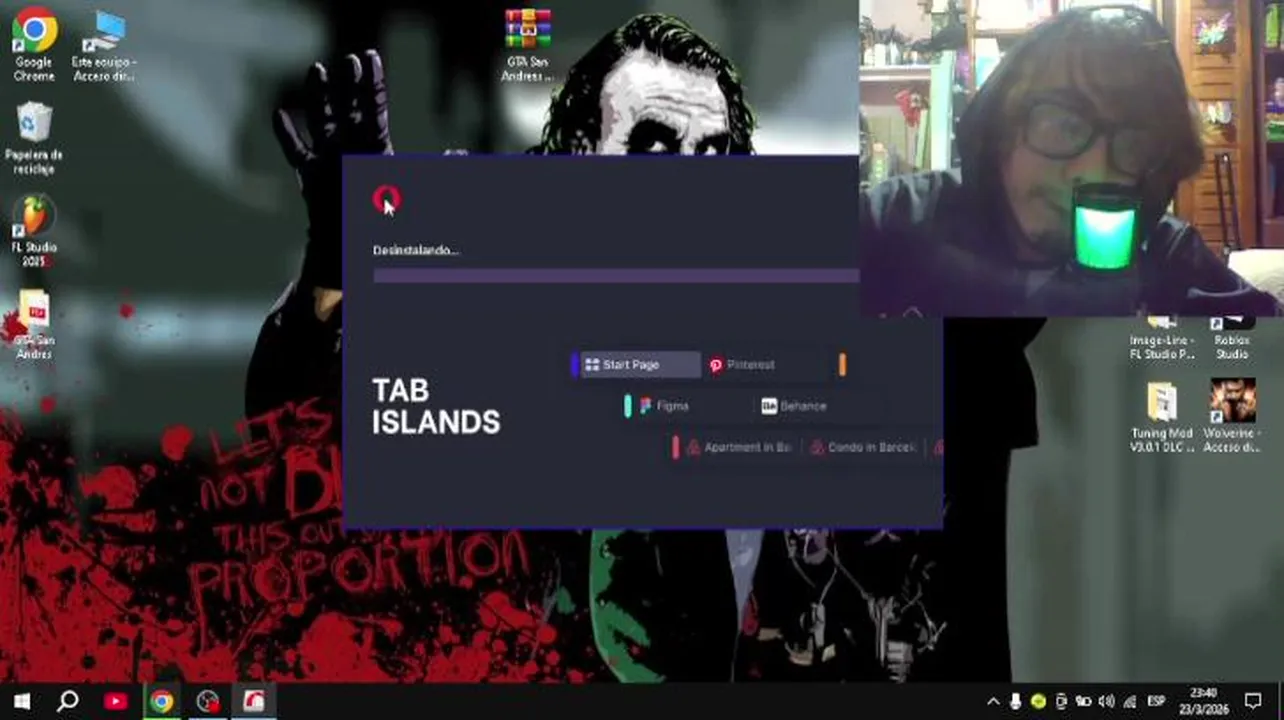This screenshot has width=1284, height=720.
Task: Launch the Wolverine desktop shortcut
Action: (x=1232, y=417)
